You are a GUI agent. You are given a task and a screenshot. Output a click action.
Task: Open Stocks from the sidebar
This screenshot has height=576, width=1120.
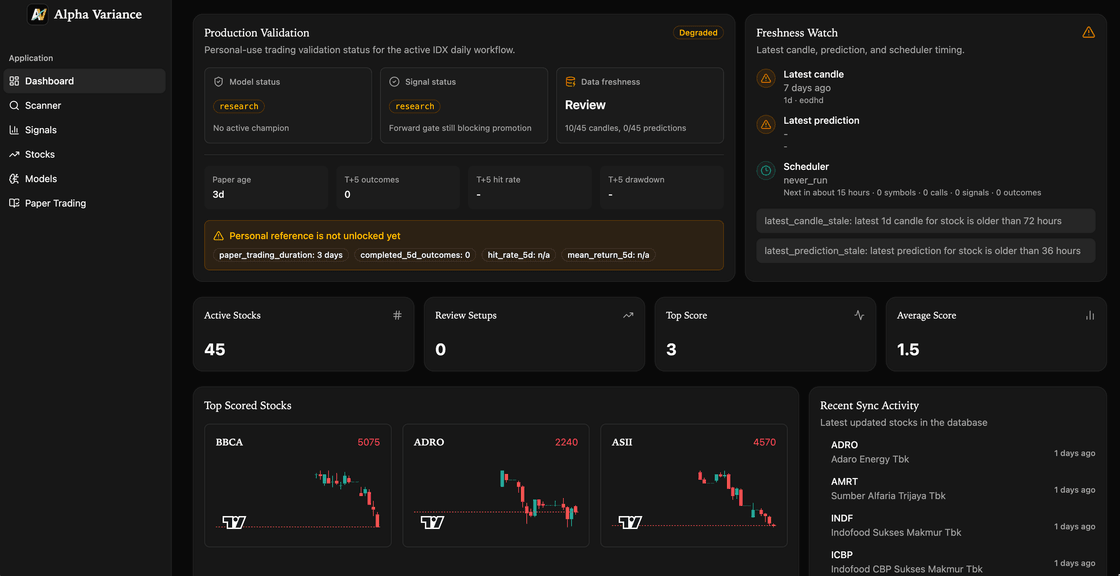84,154
